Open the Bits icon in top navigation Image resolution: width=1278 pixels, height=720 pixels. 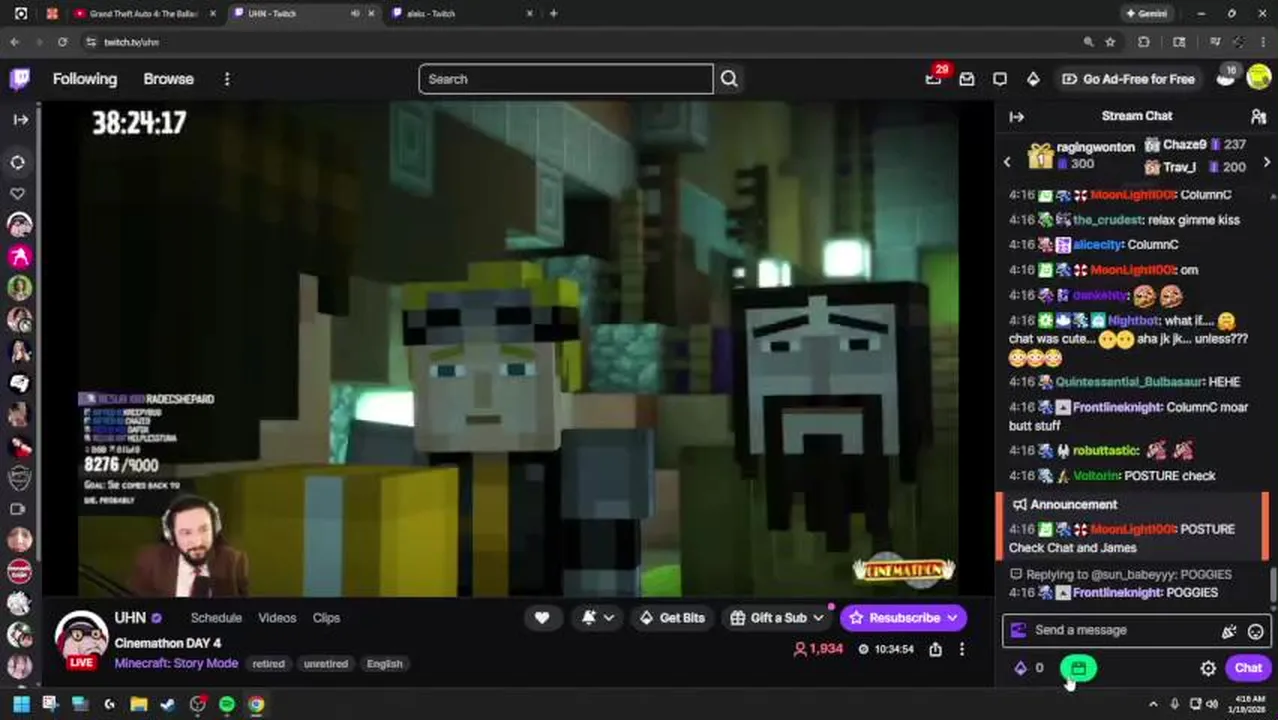[x=1033, y=79]
